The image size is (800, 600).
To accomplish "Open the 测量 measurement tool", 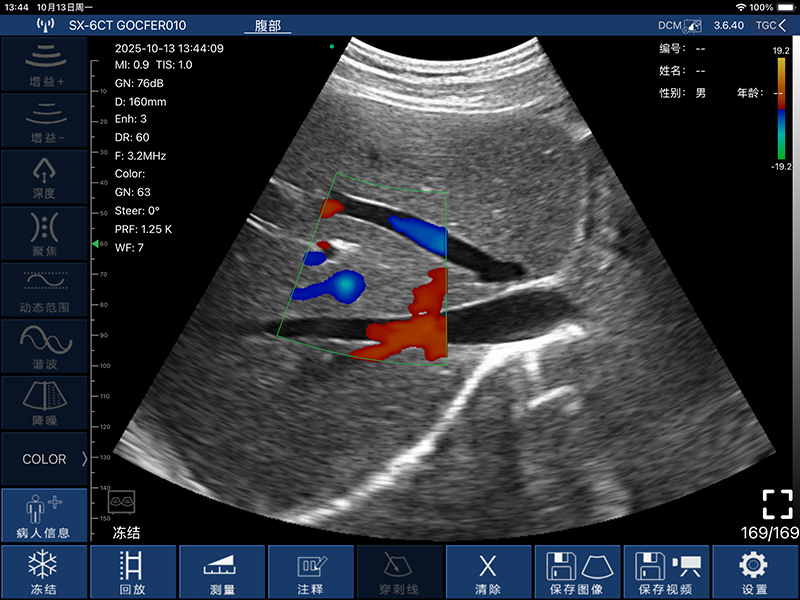I will (x=221, y=573).
